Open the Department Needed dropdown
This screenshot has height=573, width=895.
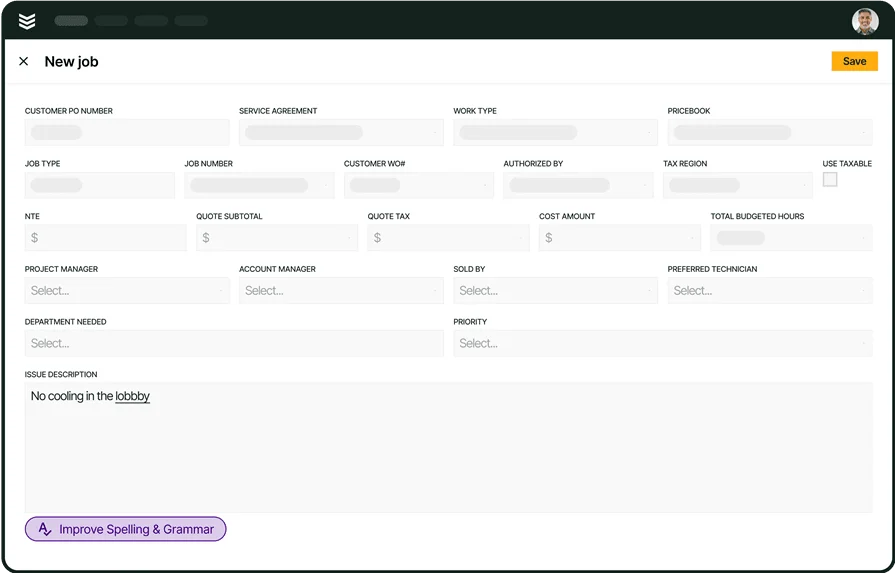[234, 344]
